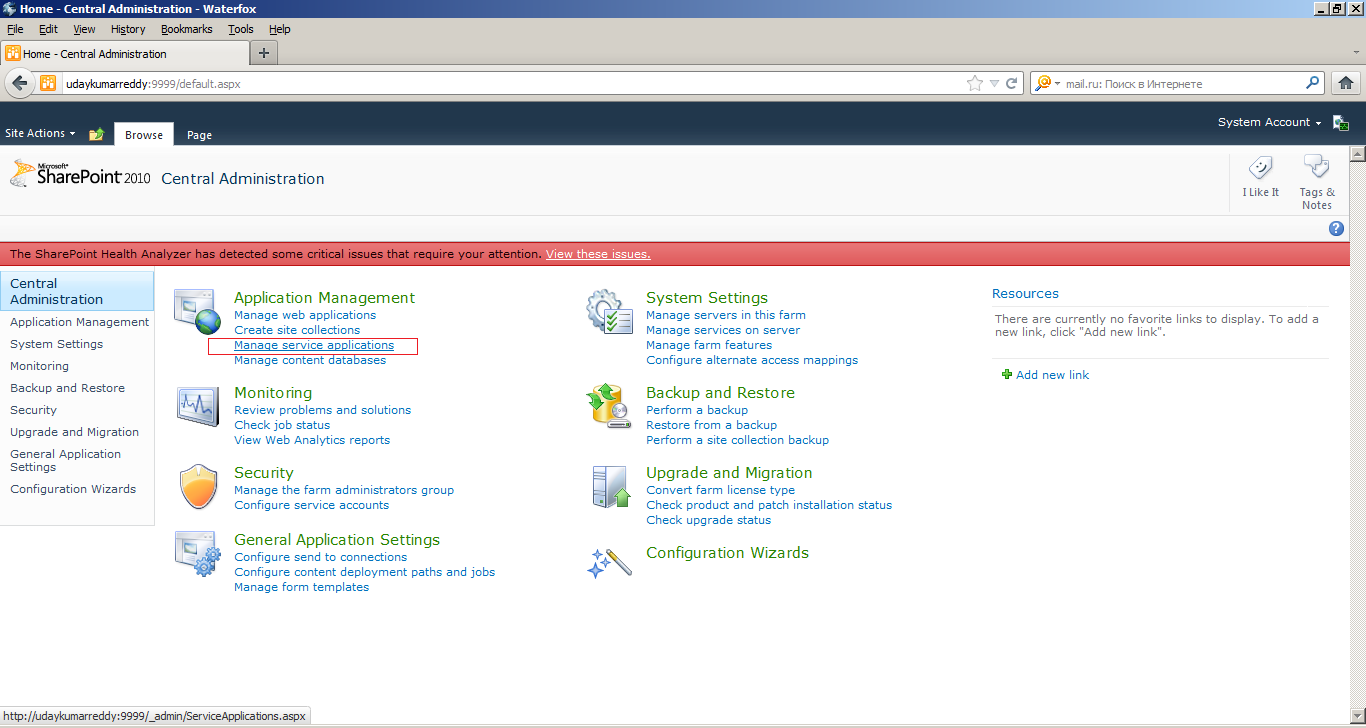Open help via the blue question mark icon

[1336, 229]
